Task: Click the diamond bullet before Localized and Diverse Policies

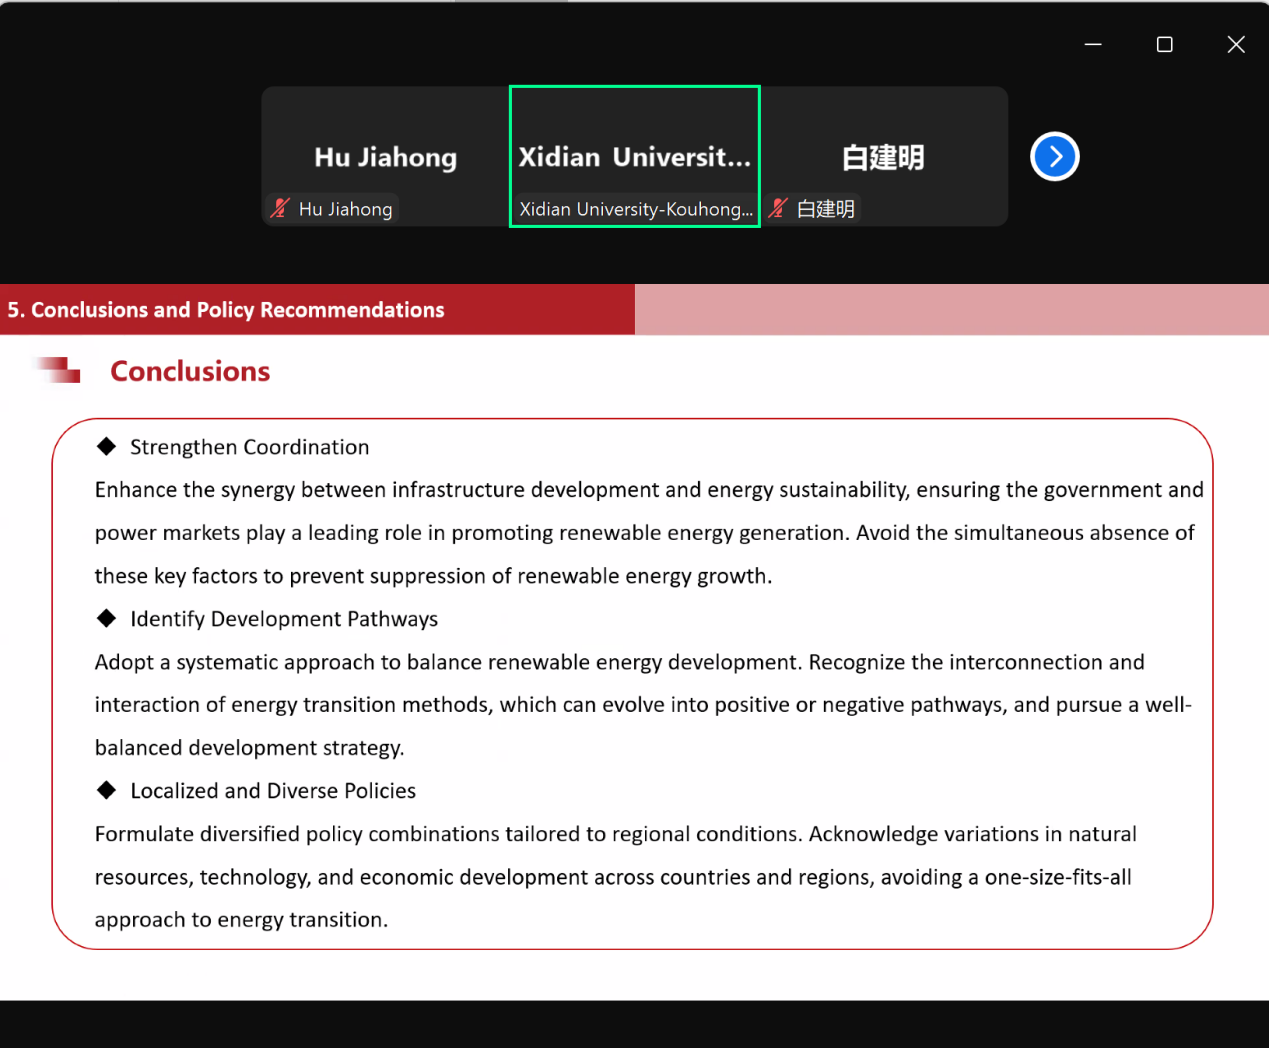Action: click(x=106, y=791)
